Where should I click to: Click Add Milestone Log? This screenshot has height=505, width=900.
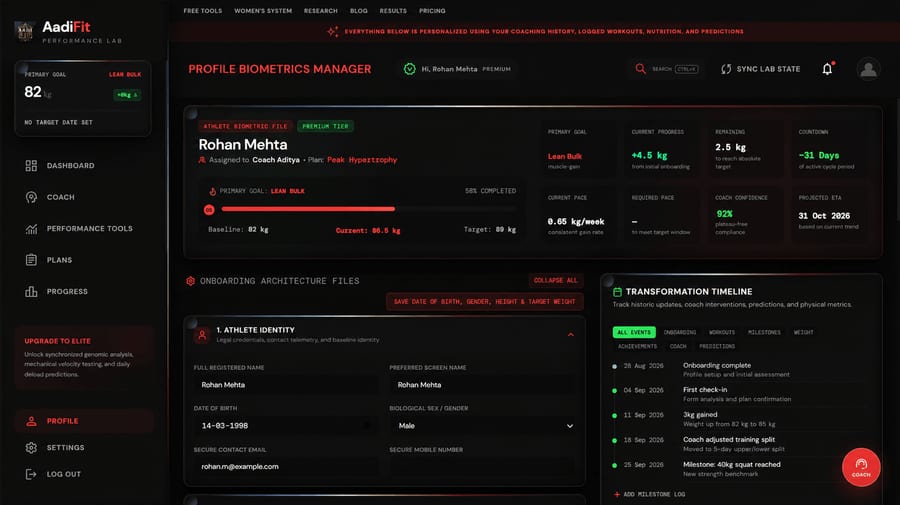click(649, 494)
